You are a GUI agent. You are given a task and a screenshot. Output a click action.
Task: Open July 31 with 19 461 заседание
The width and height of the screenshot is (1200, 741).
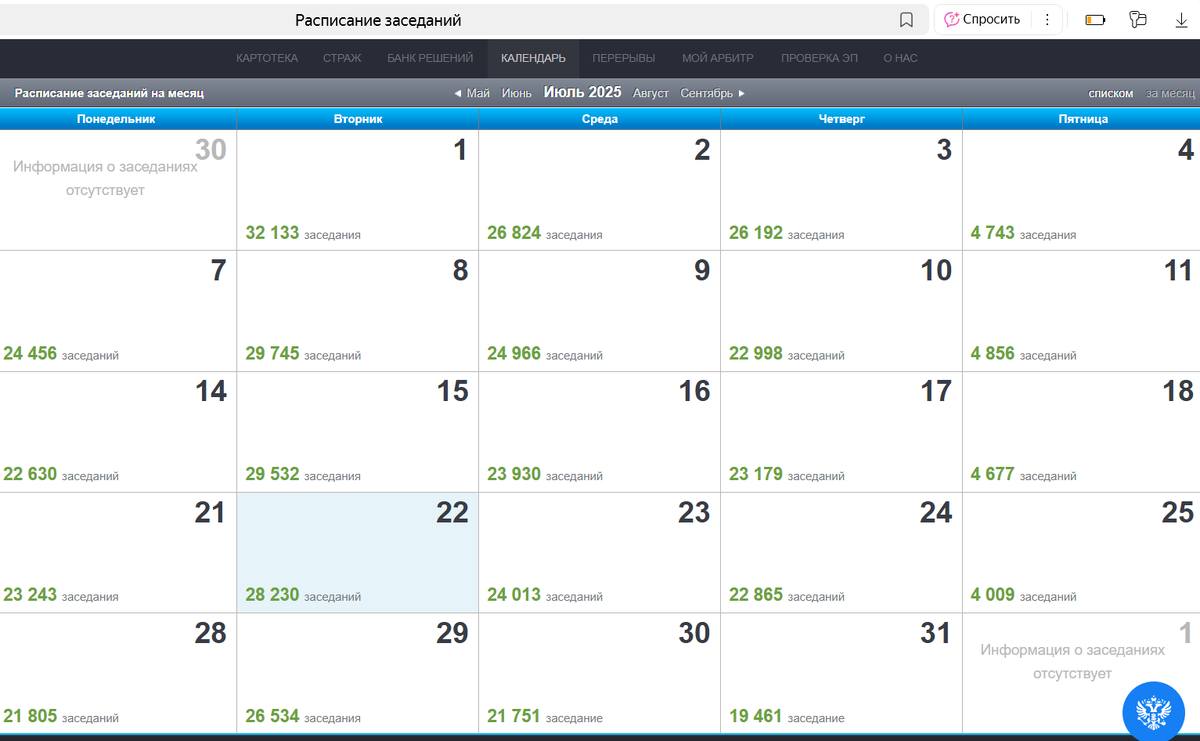tap(841, 674)
